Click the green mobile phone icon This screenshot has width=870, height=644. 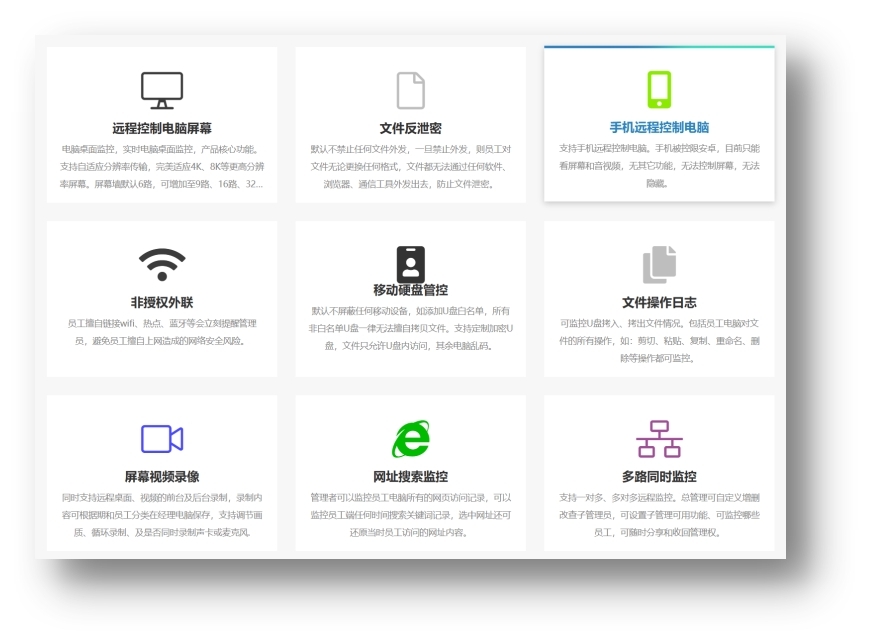659,89
